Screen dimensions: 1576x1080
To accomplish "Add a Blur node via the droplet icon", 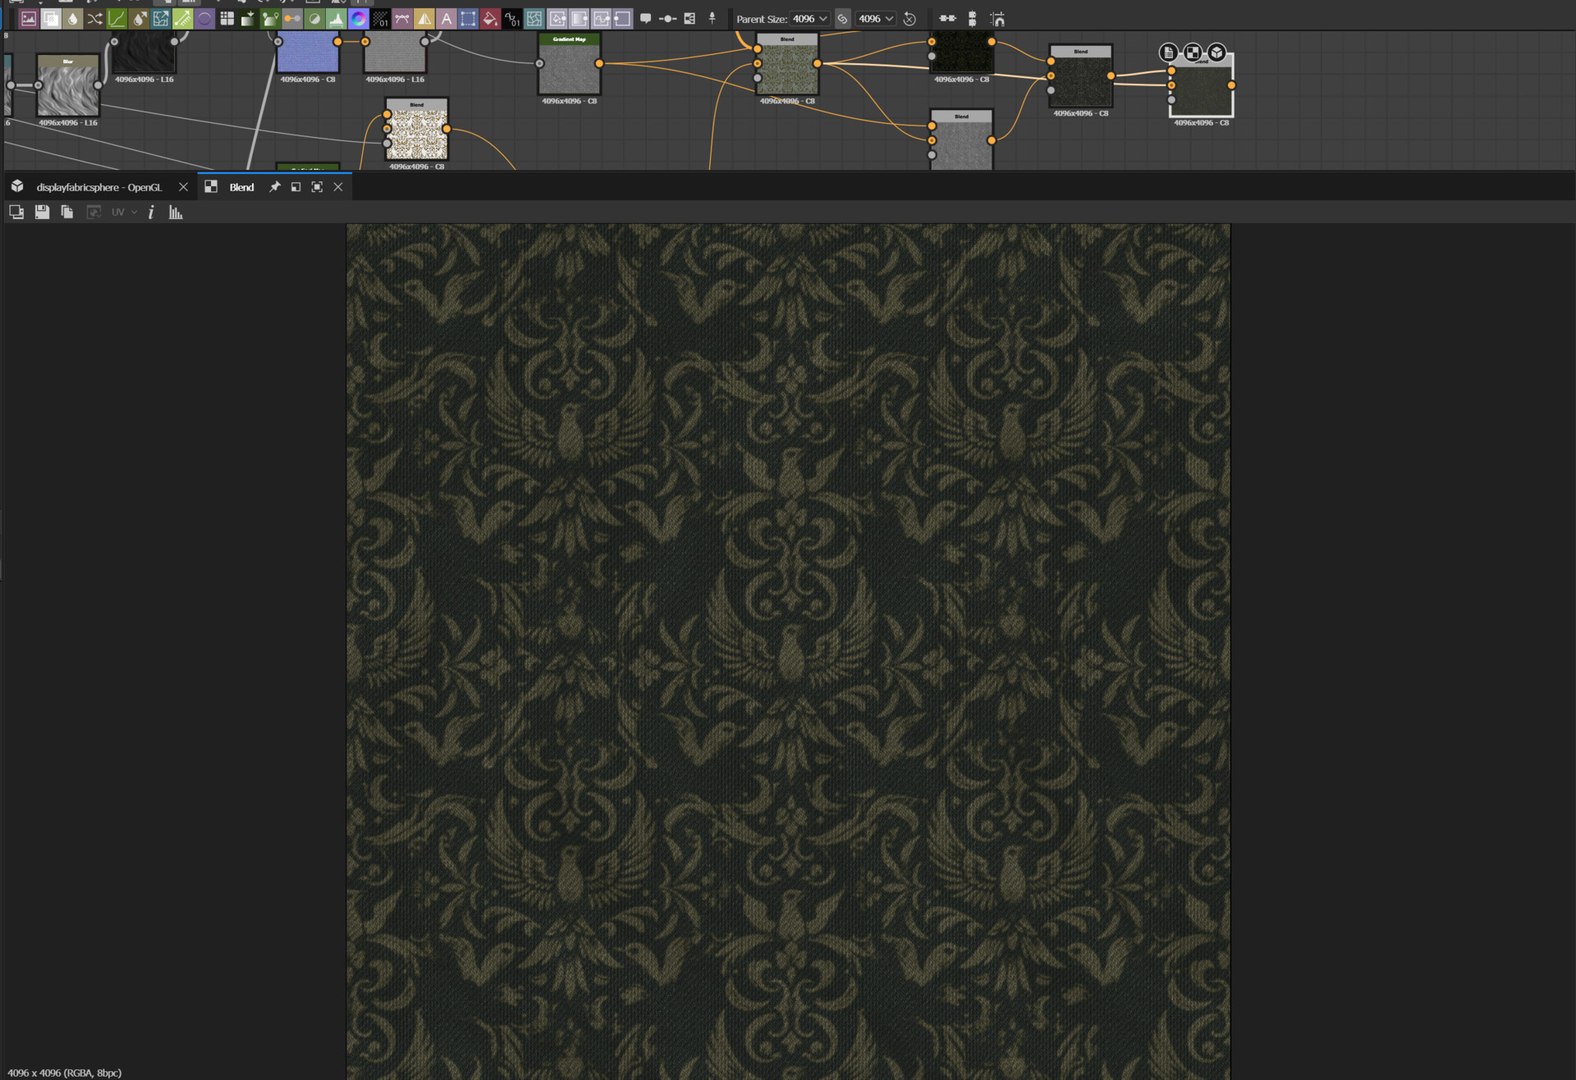I will click(x=72, y=19).
